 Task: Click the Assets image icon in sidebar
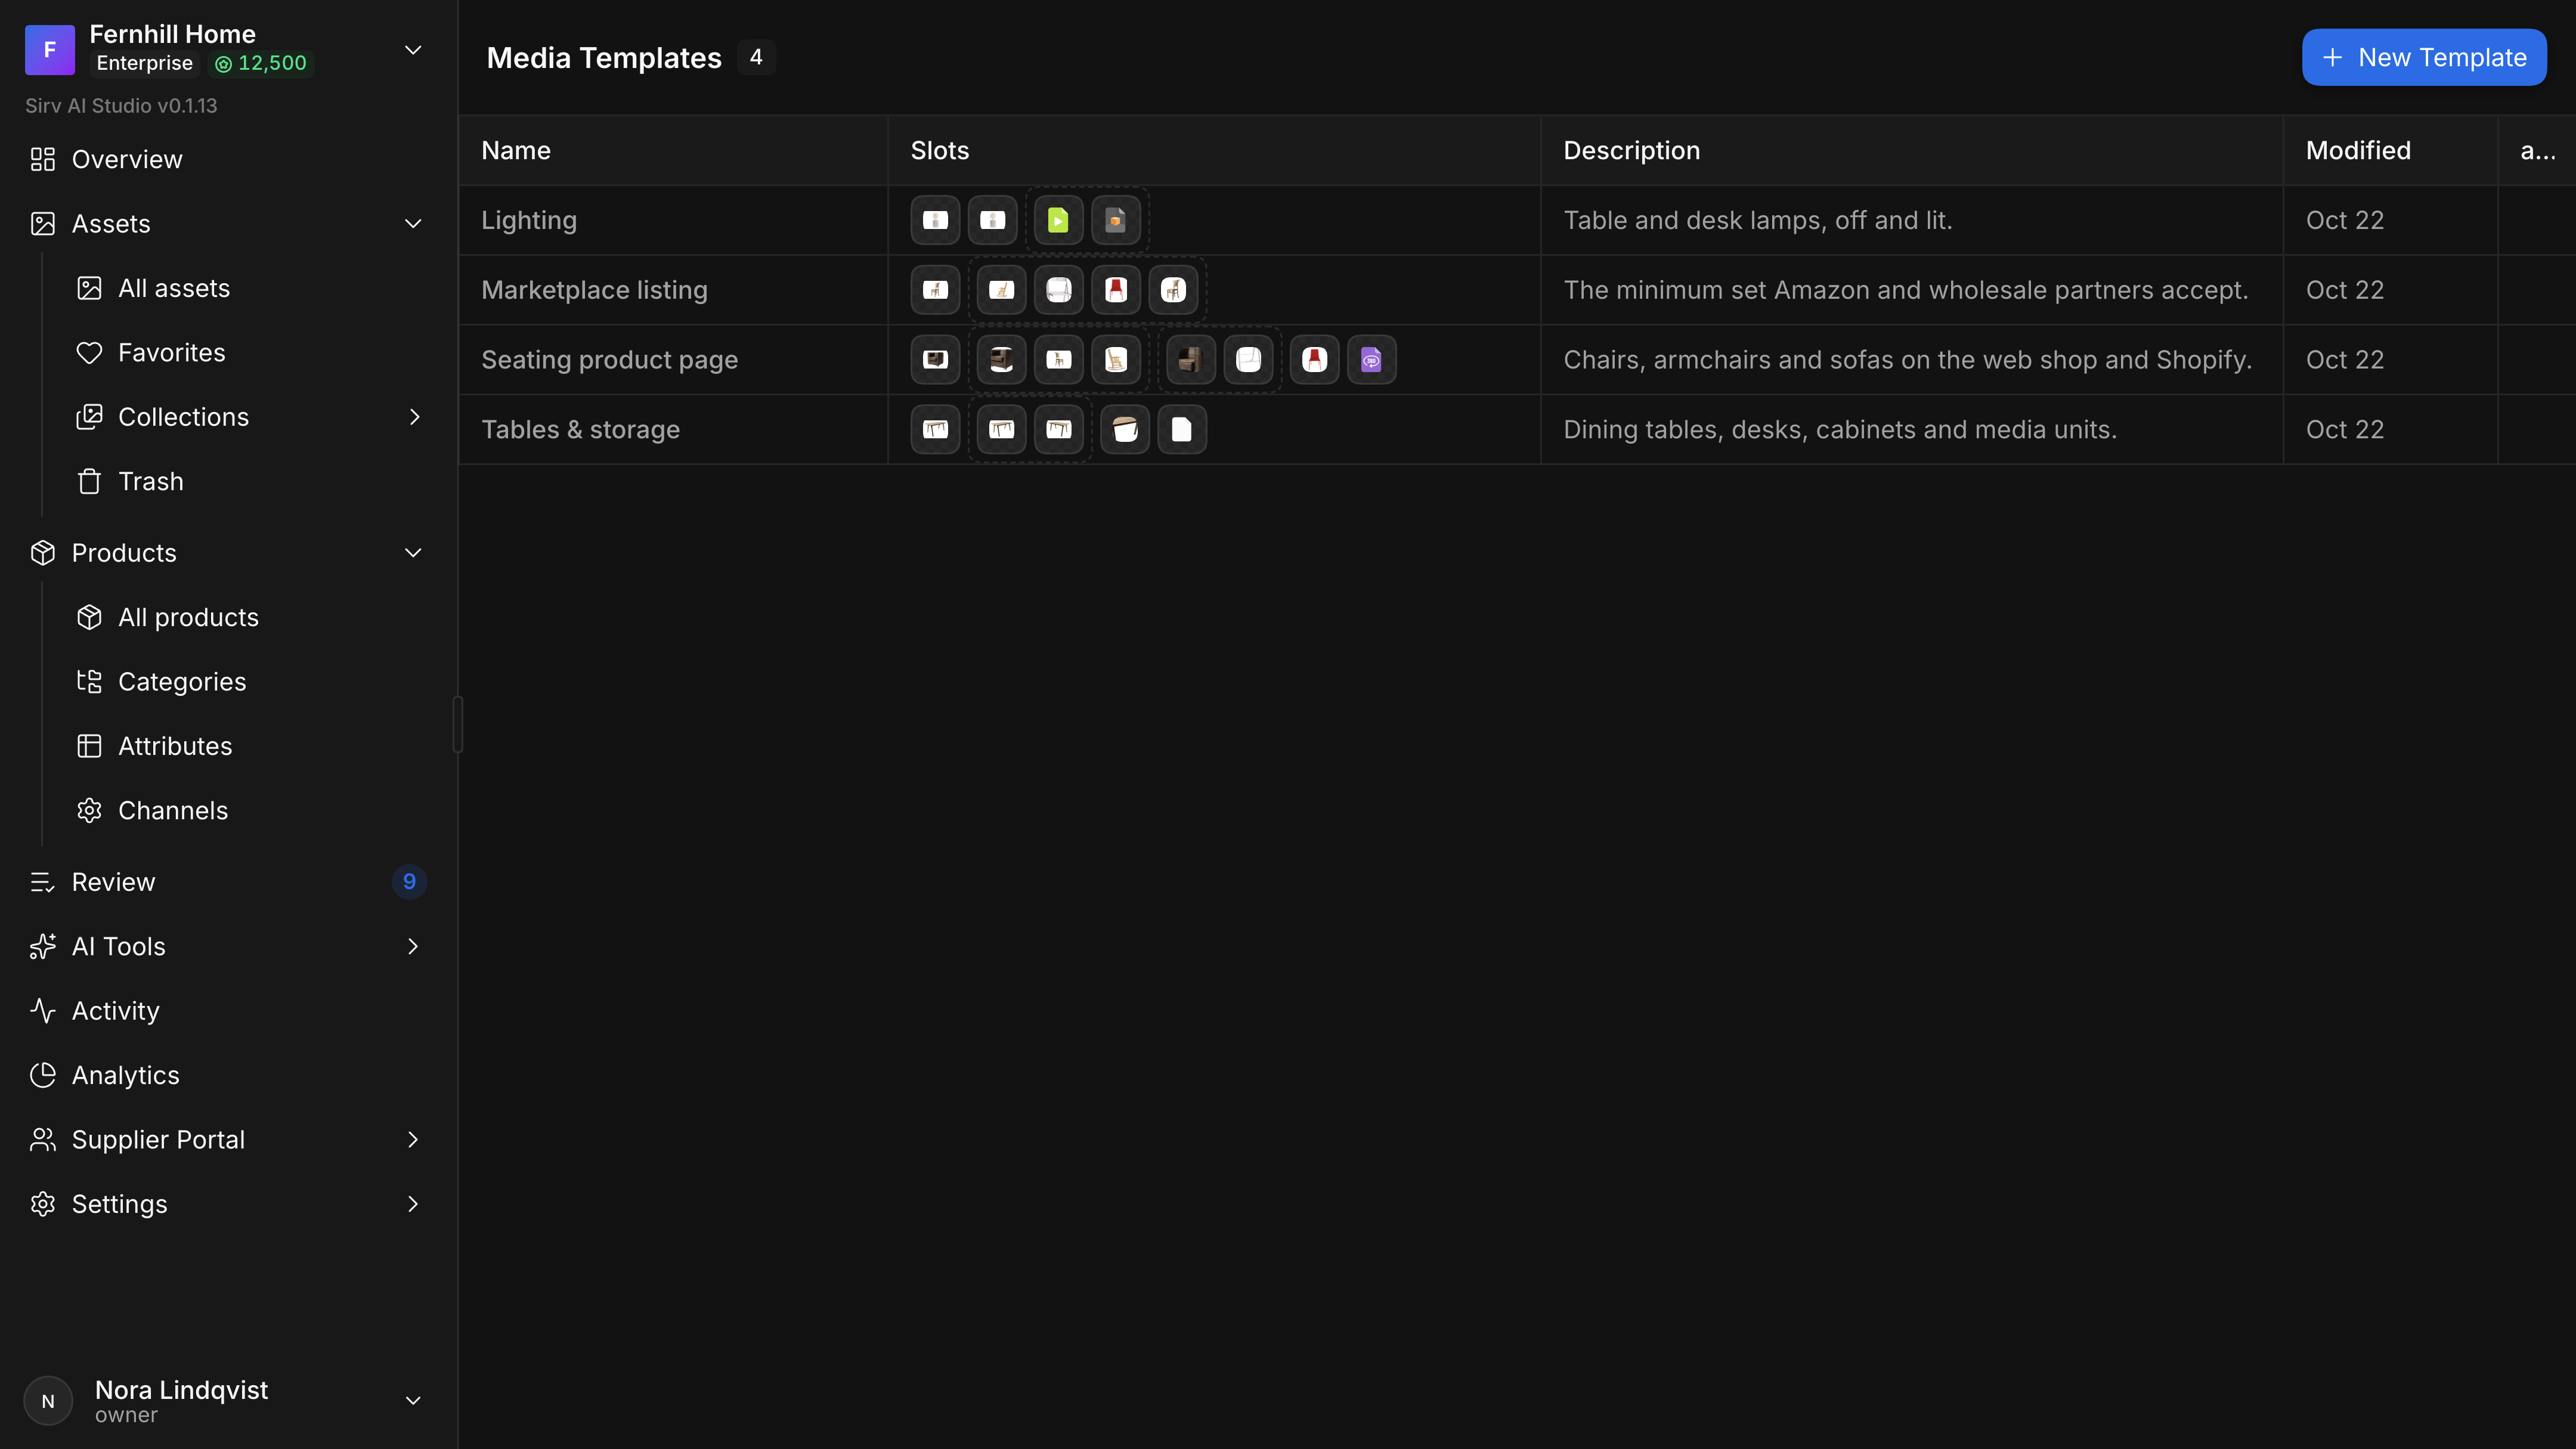(x=42, y=224)
